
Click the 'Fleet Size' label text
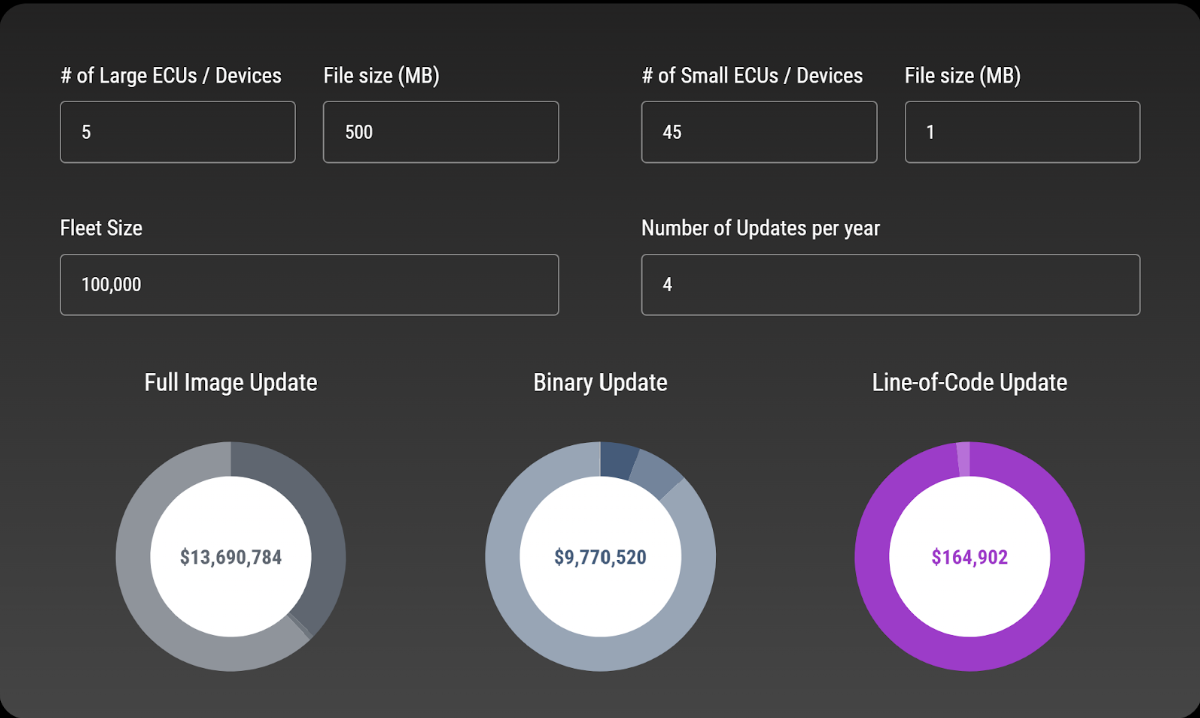pyautogui.click(x=101, y=228)
